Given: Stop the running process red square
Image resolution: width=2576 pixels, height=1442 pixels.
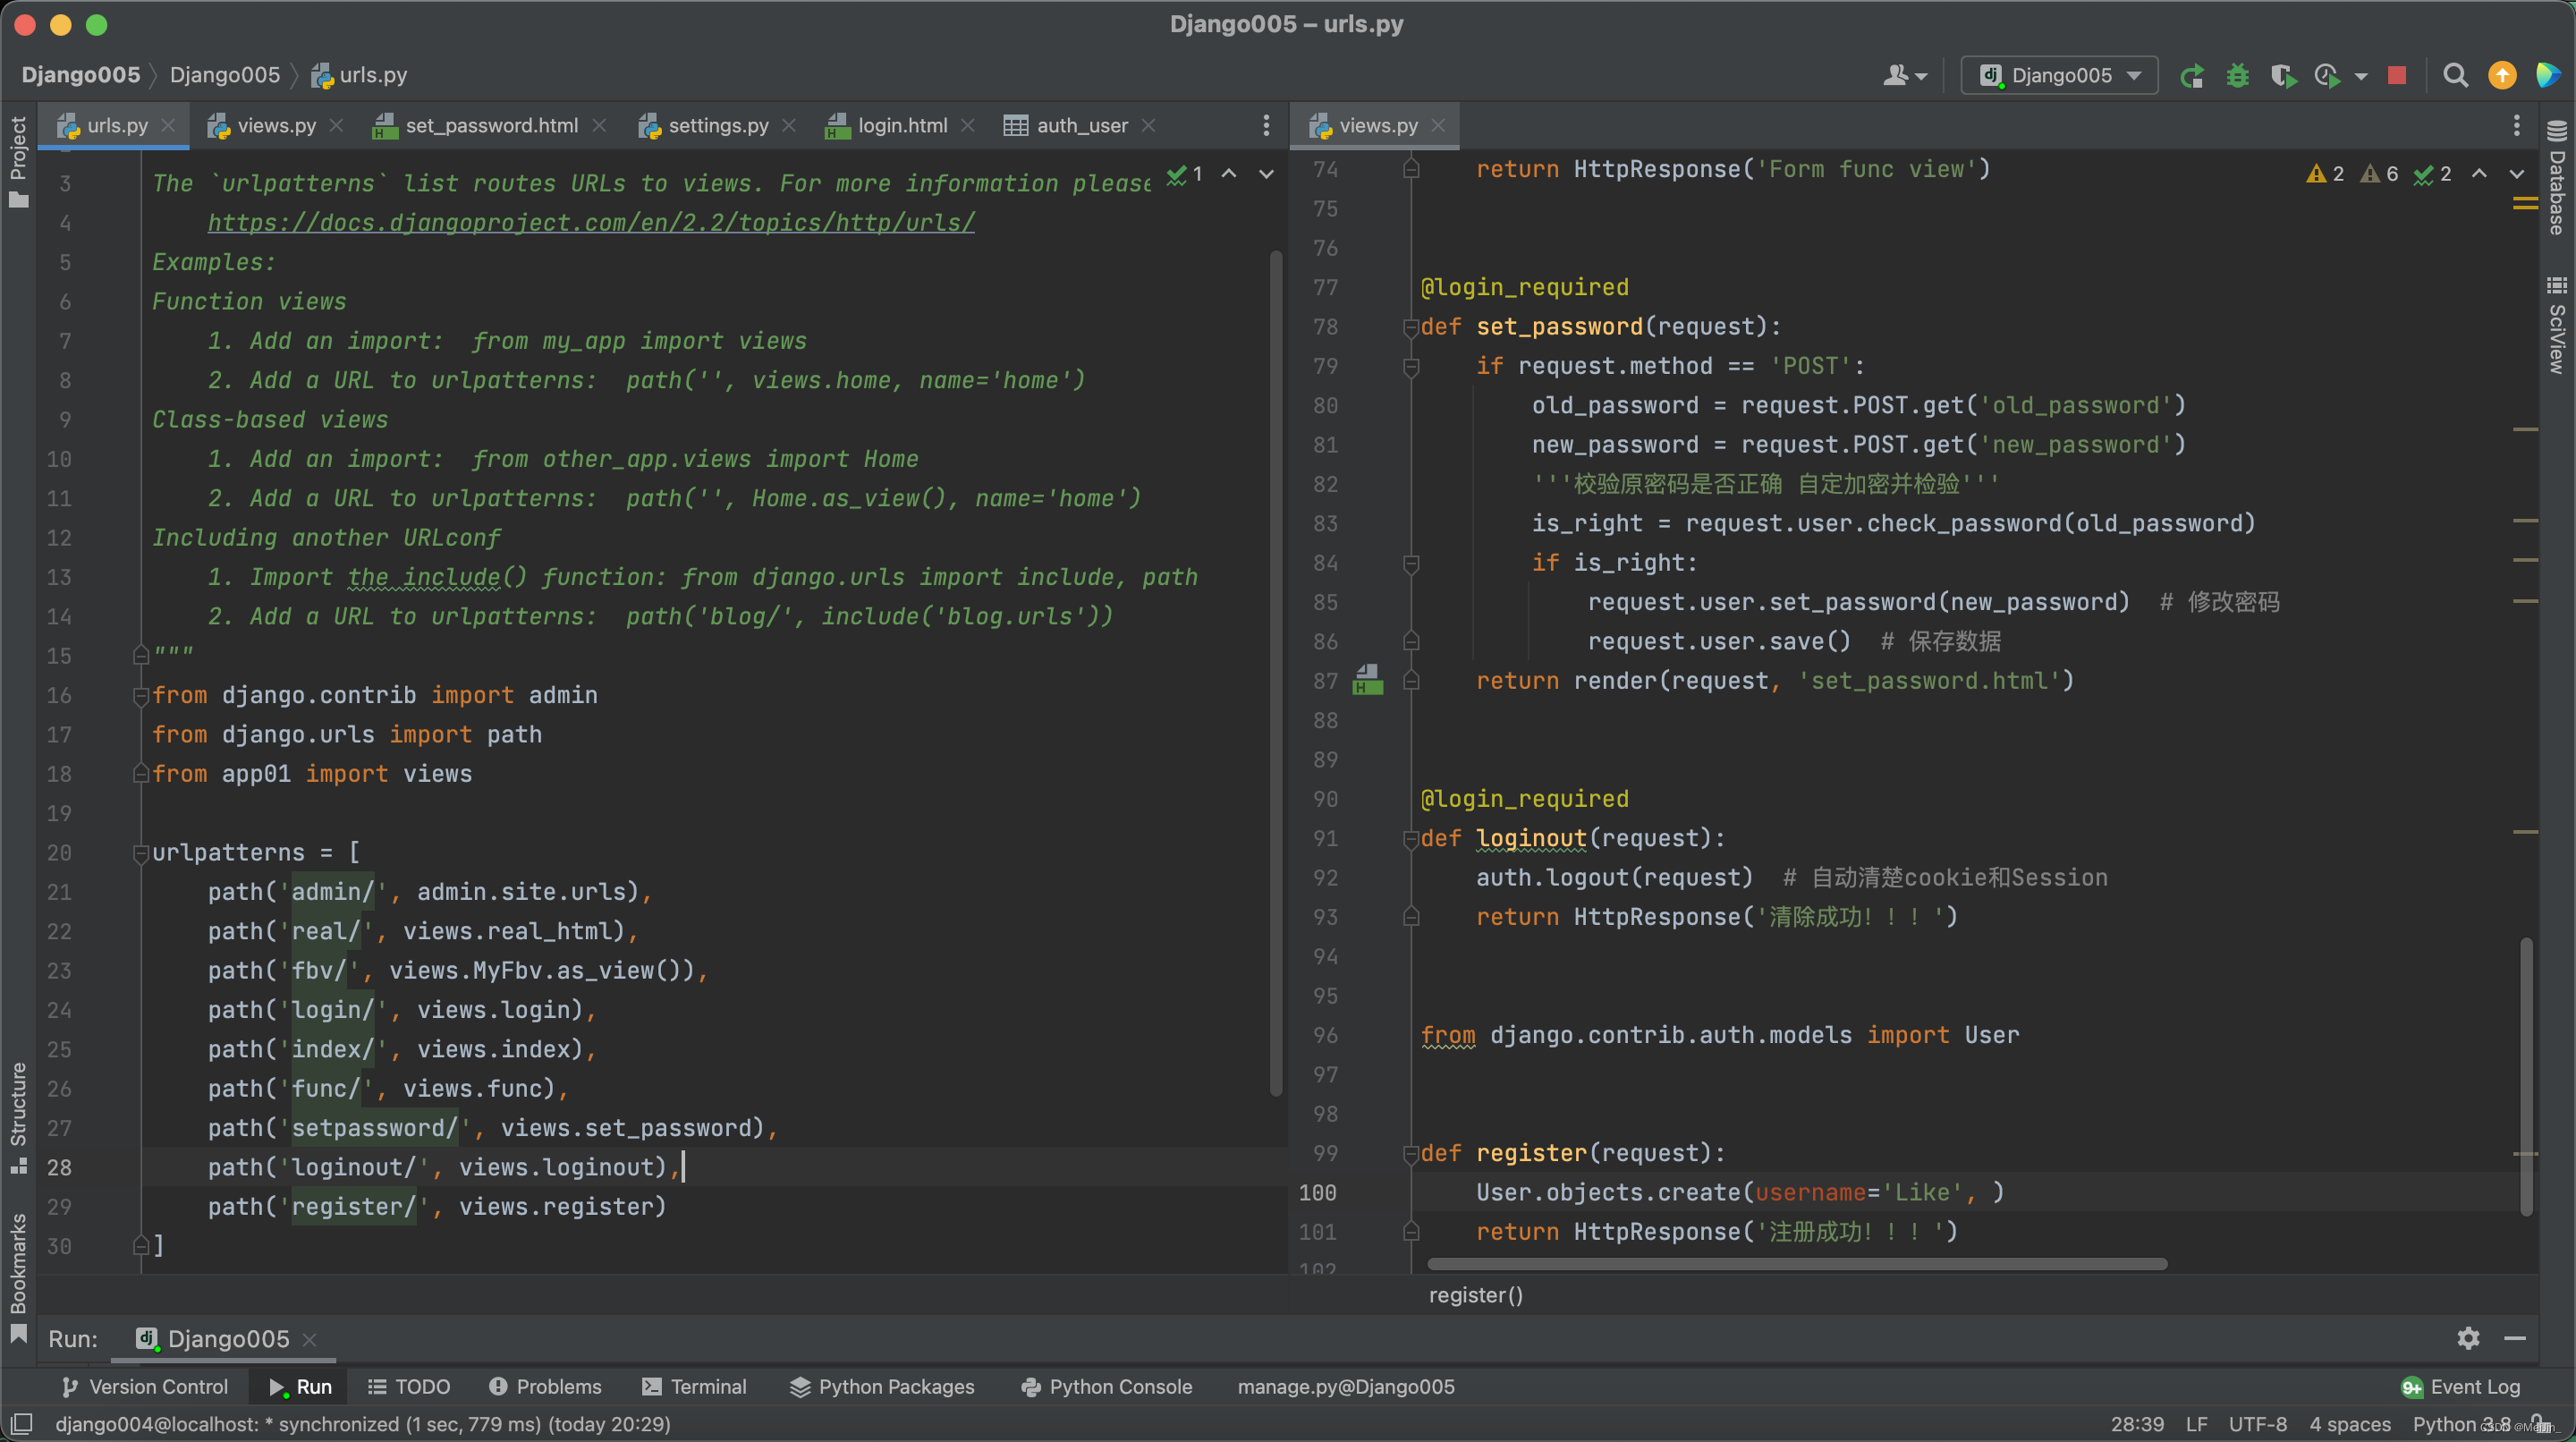Looking at the screenshot, I should tap(2396, 76).
